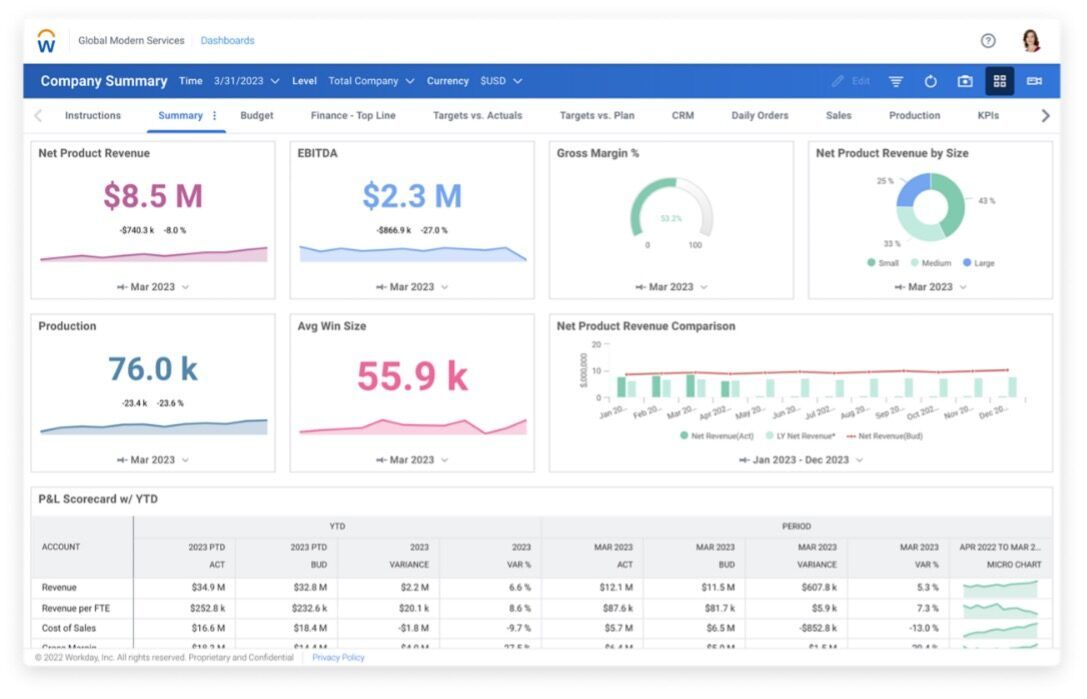Toggle Small legend in size chart
Viewport: 1087px width, 699px height.
(x=882, y=264)
